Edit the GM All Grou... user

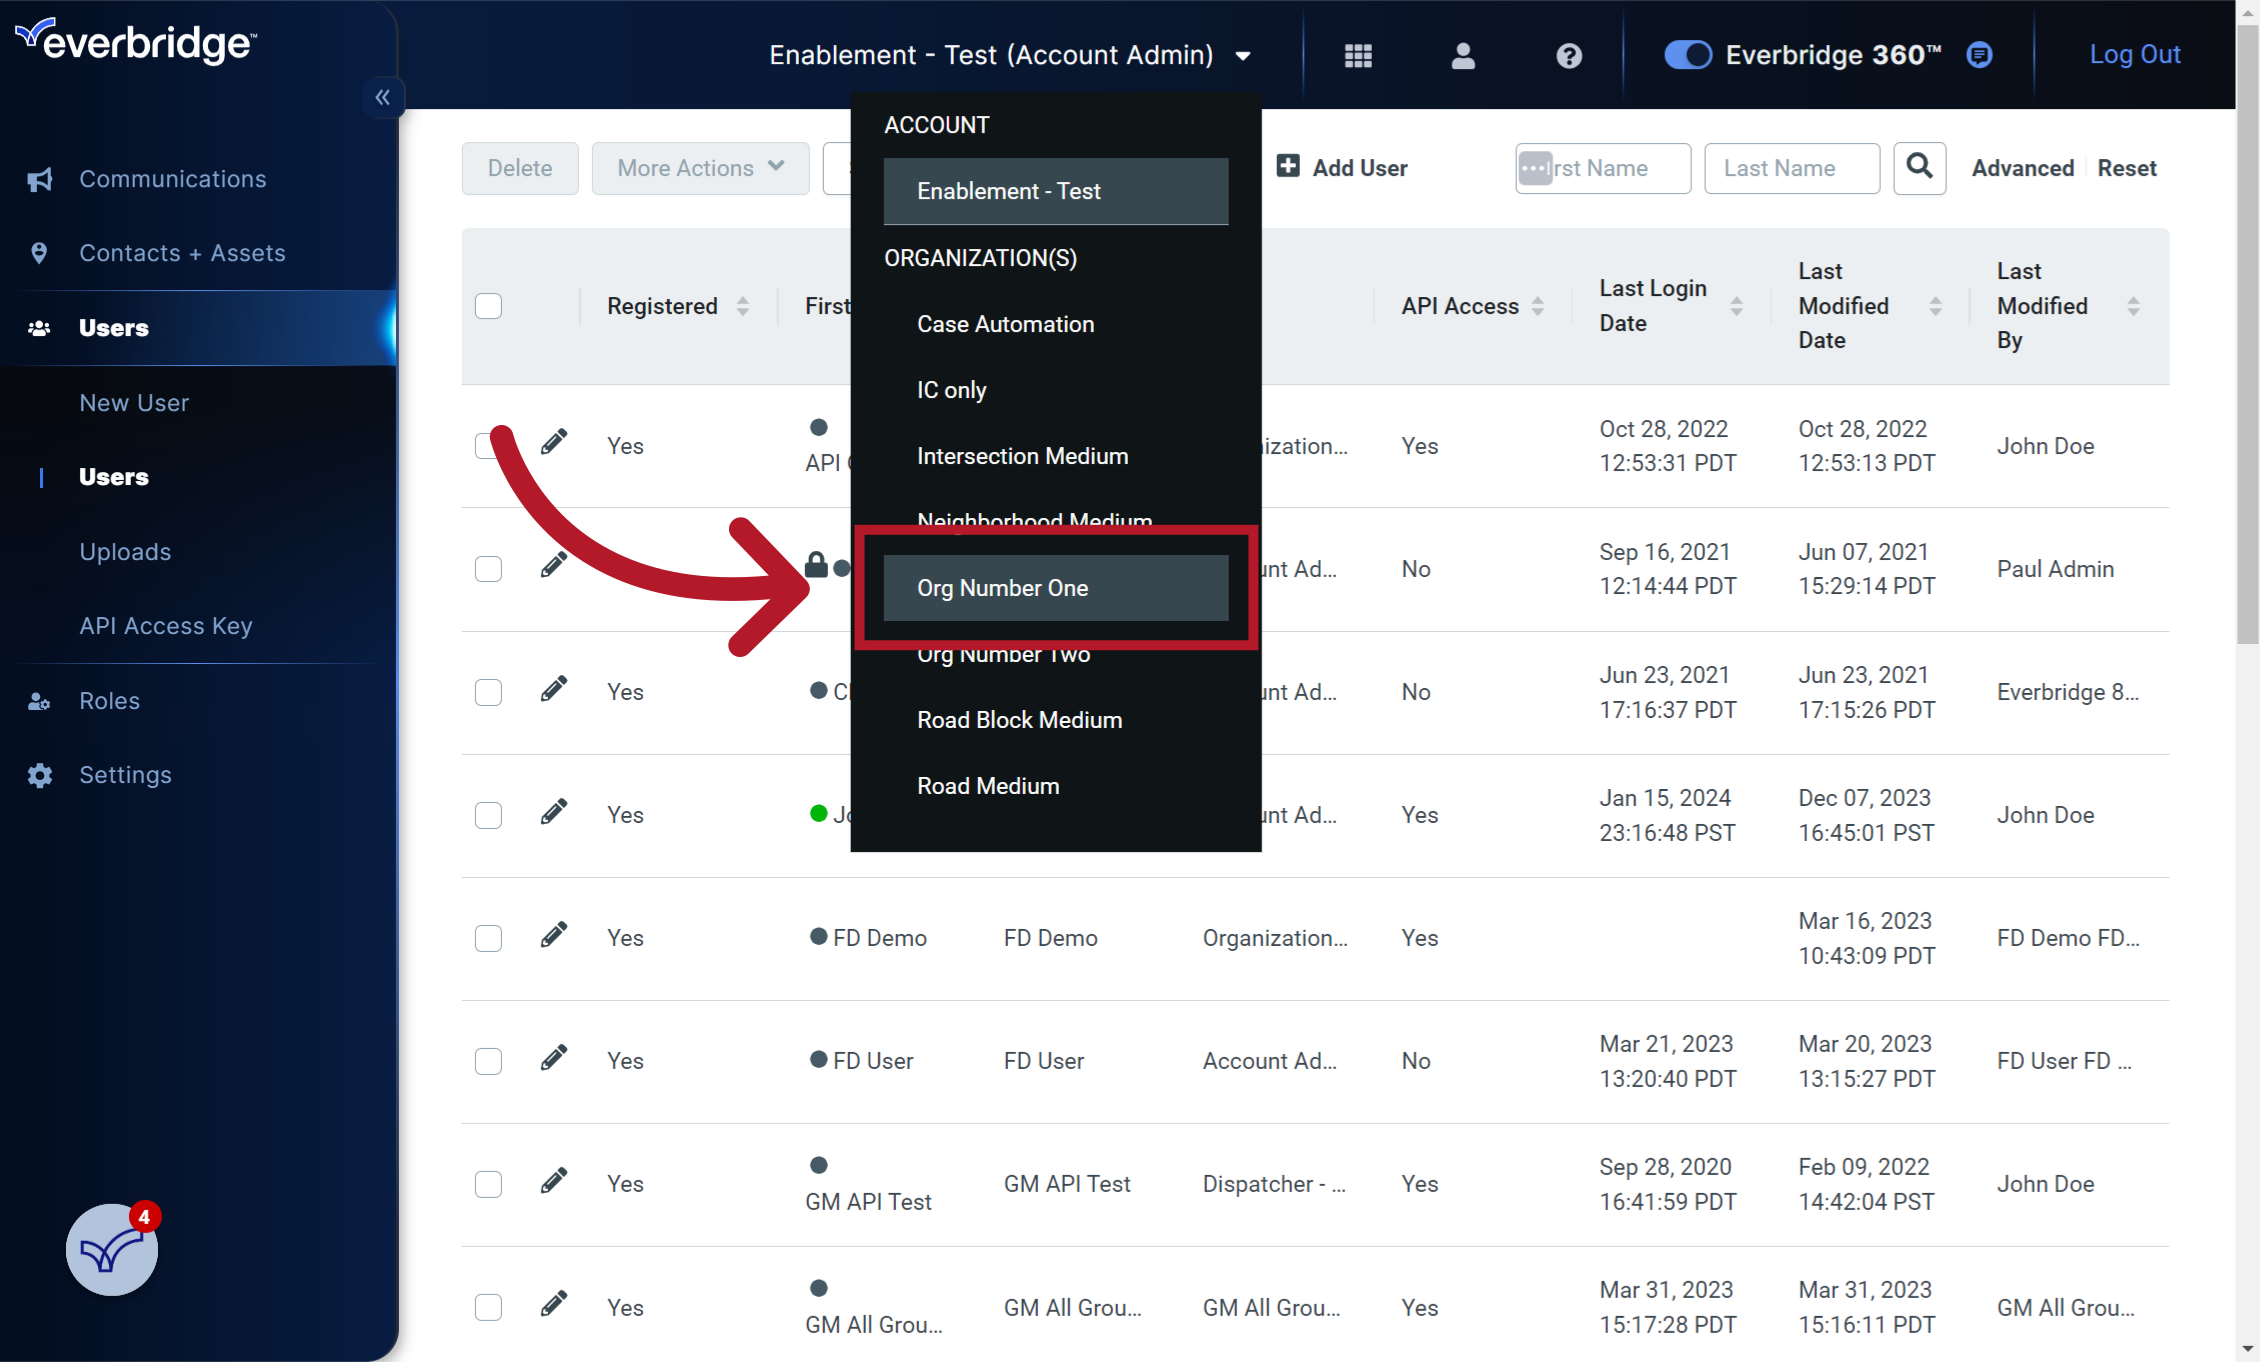[553, 1304]
